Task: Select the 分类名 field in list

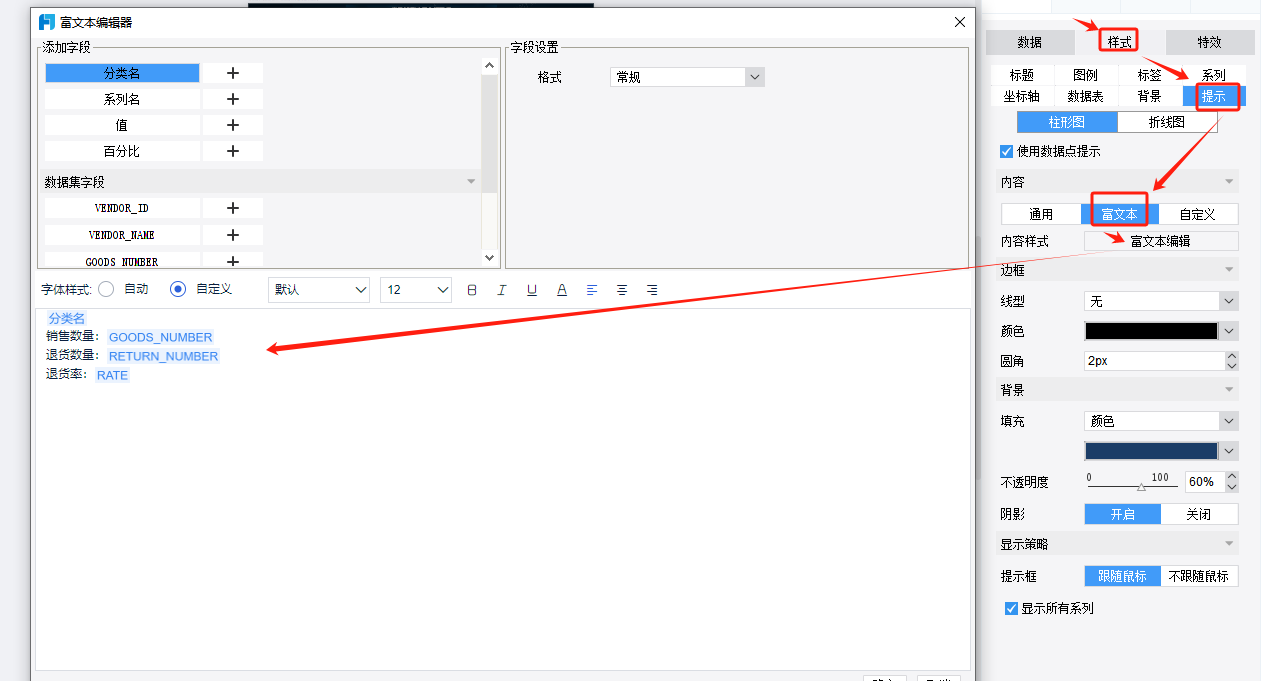Action: 122,73
